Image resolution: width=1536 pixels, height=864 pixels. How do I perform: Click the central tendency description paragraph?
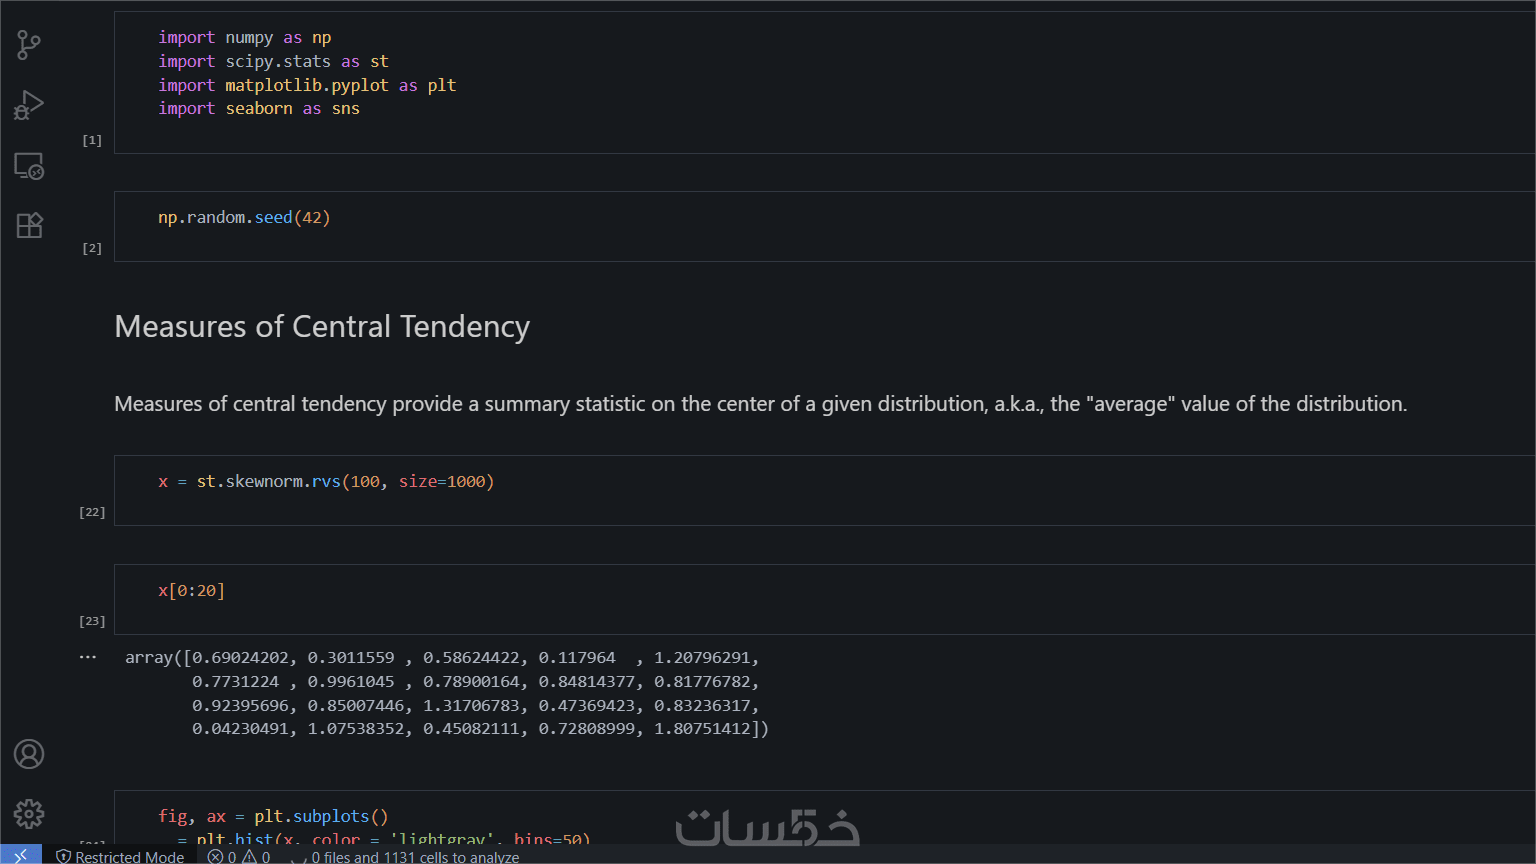click(760, 404)
